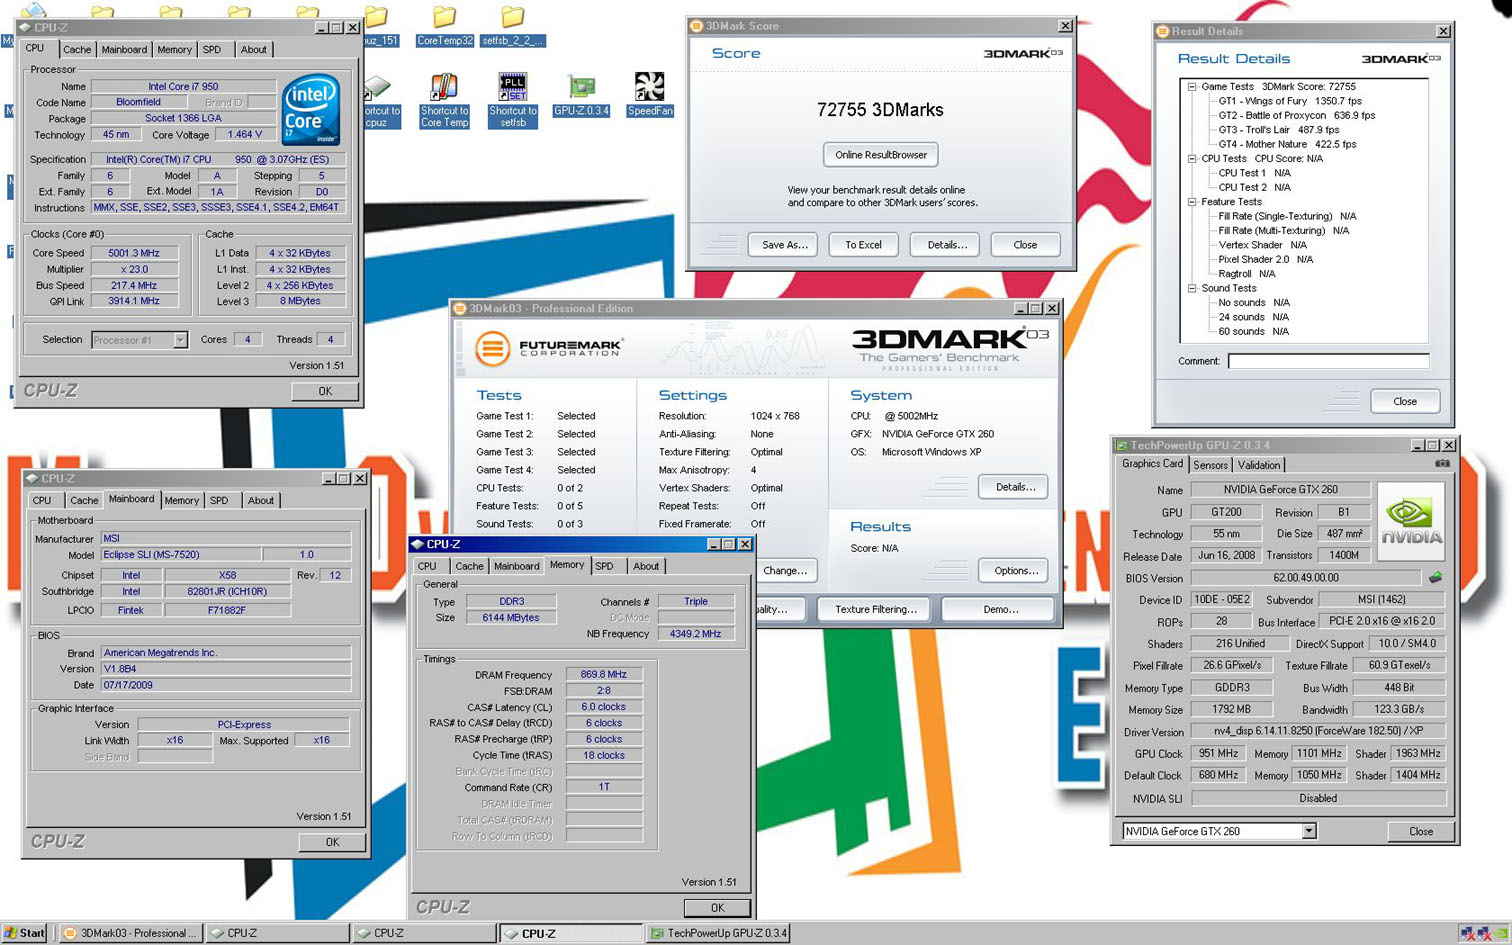1512x945 pixels.
Task: Open the Processor #1 selection dropdown
Action: [180, 340]
